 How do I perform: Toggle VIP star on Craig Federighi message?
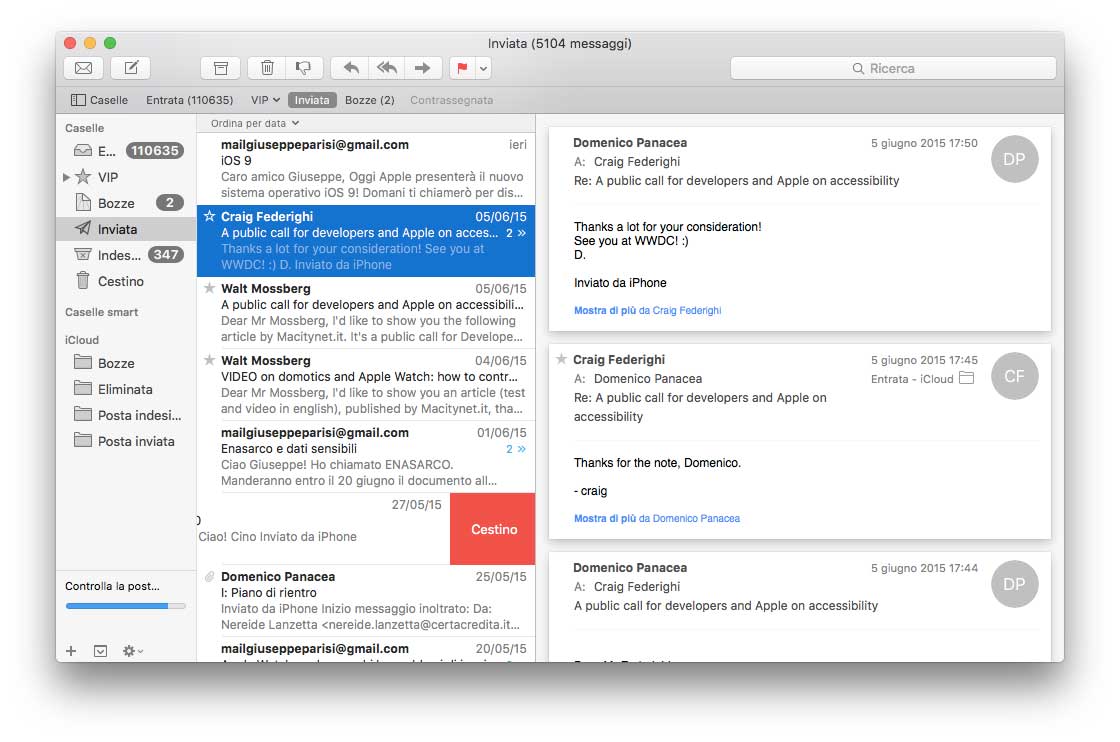tap(209, 216)
